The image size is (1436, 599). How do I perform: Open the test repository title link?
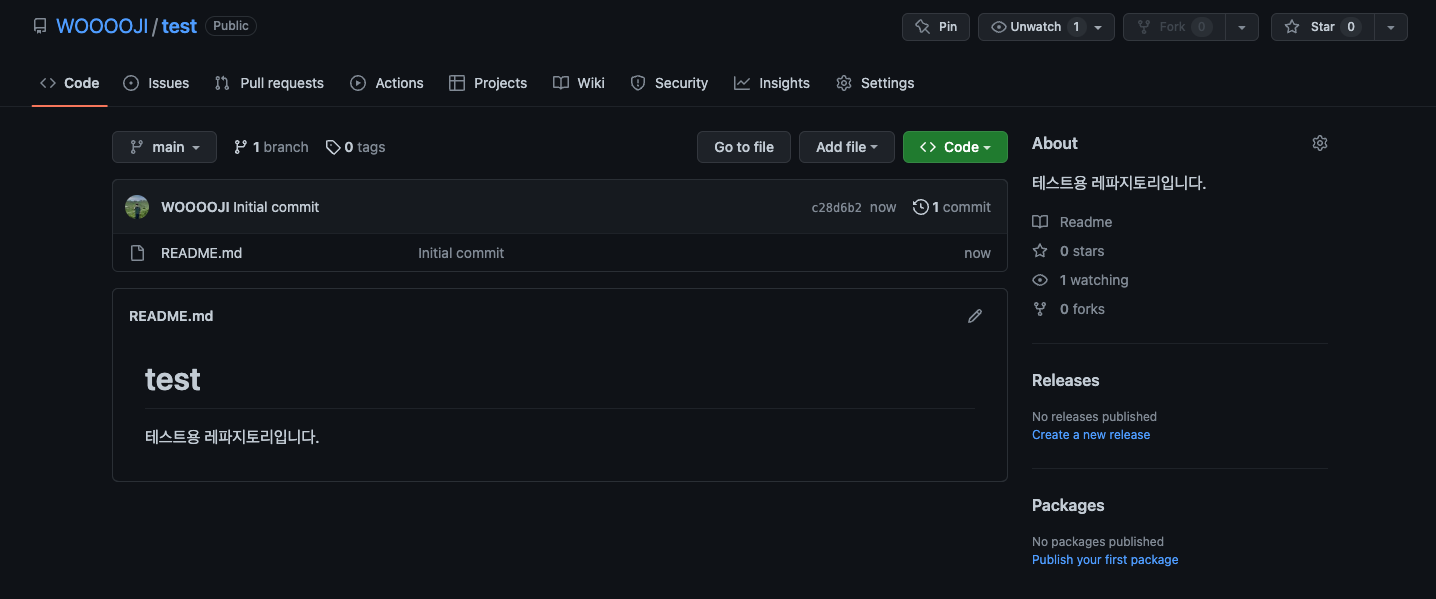(179, 27)
